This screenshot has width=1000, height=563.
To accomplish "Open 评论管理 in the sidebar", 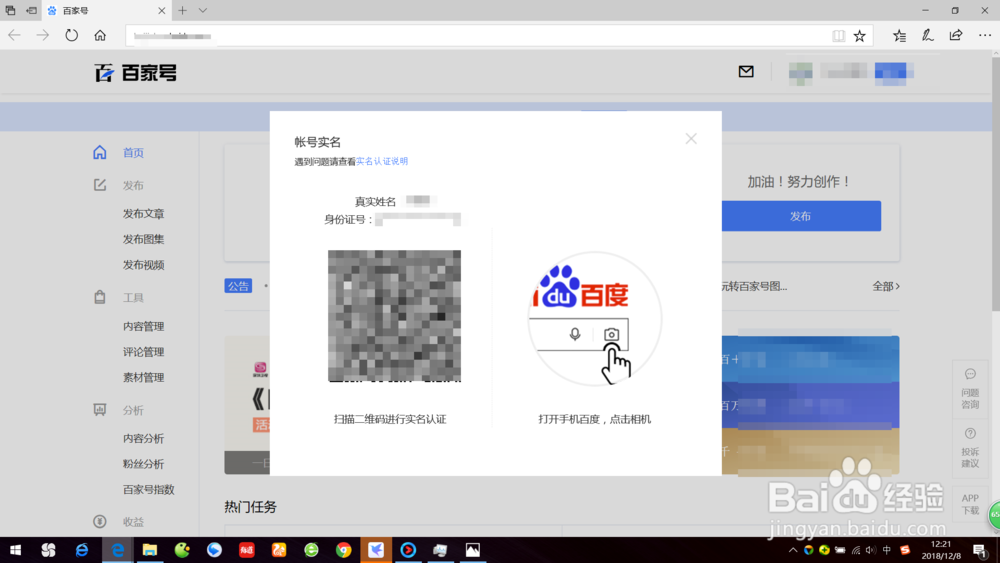I will click(143, 352).
